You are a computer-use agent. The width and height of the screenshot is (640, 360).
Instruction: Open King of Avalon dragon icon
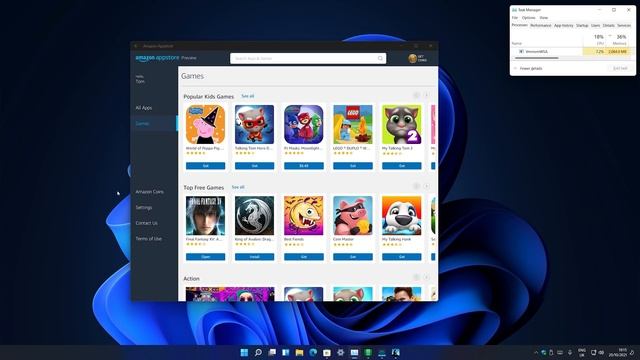point(254,216)
